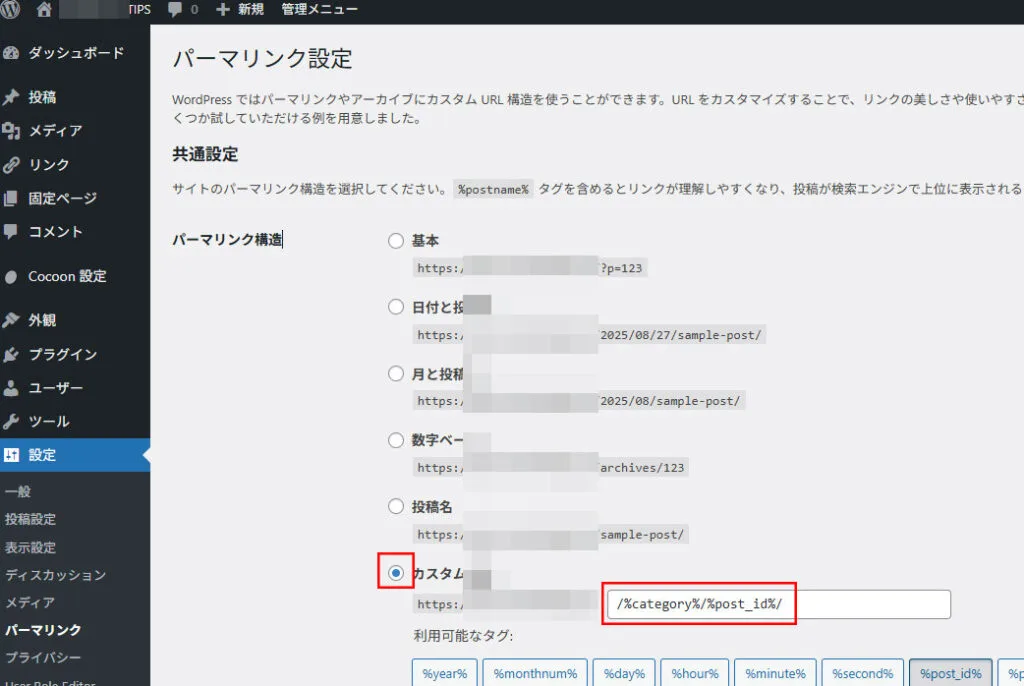This screenshot has width=1024, height=686.
Task: Select the 基本 permalink radio button
Action: pyautogui.click(x=396, y=241)
